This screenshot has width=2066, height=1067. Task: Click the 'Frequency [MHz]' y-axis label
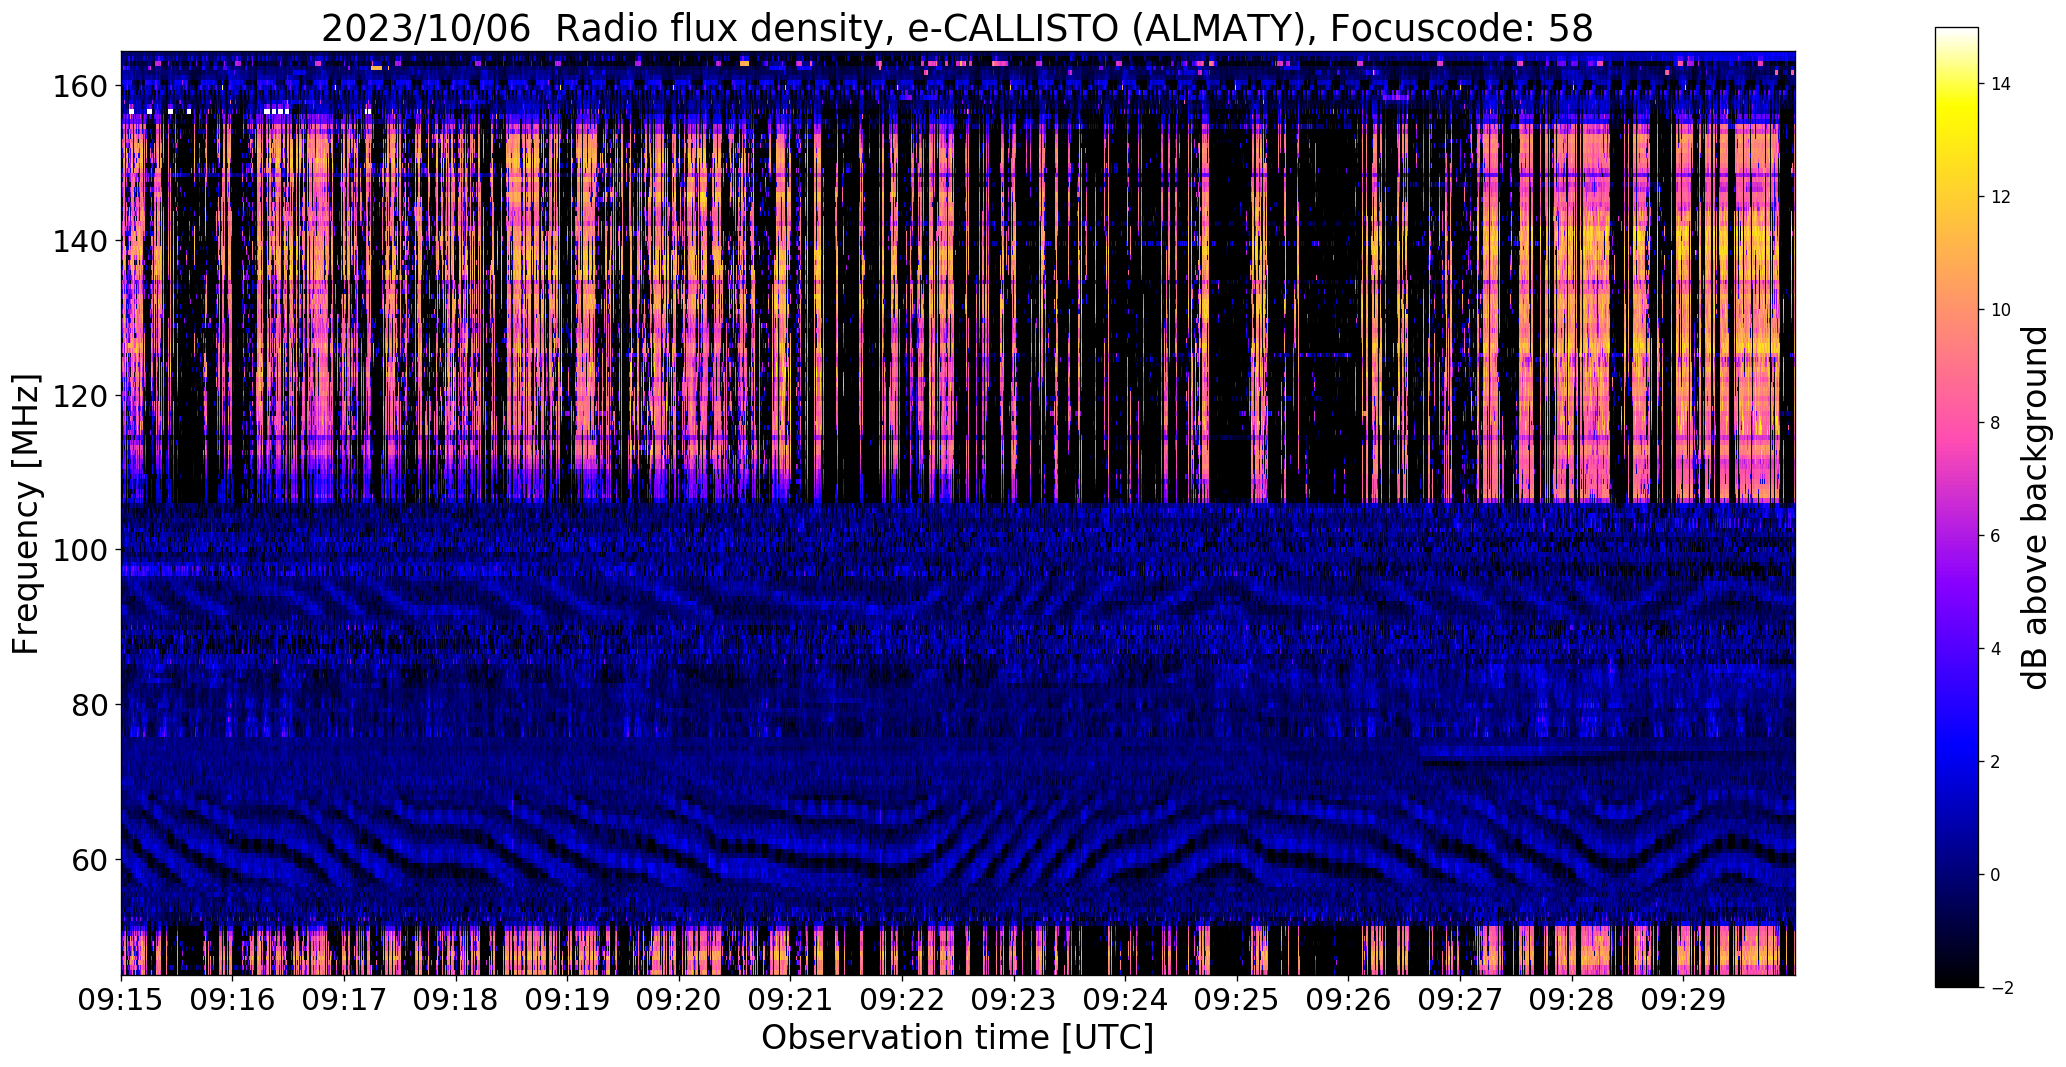point(26,514)
